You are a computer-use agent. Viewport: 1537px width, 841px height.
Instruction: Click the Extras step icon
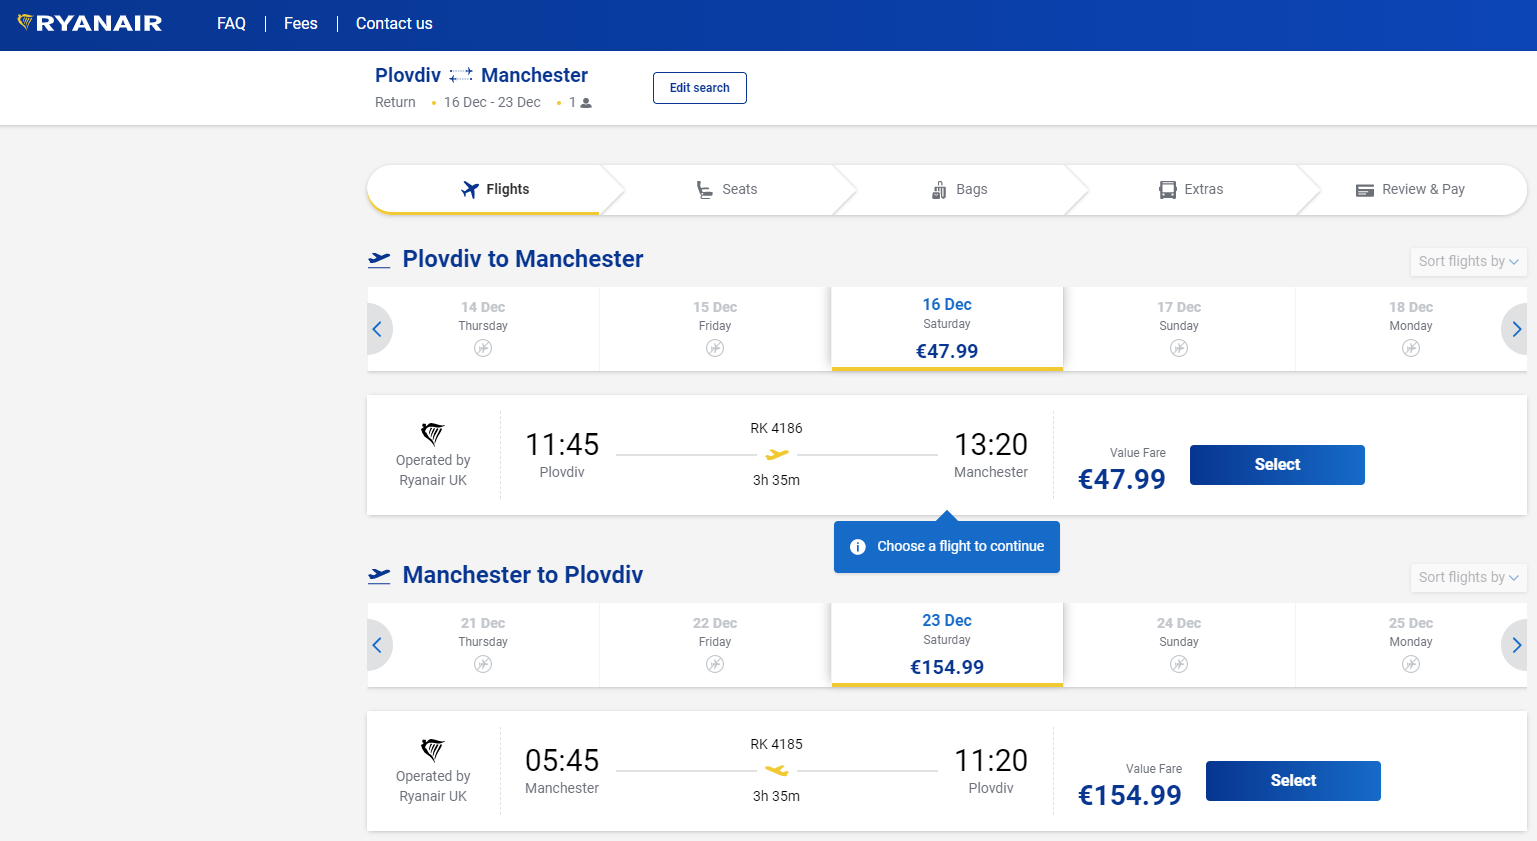coord(1168,189)
